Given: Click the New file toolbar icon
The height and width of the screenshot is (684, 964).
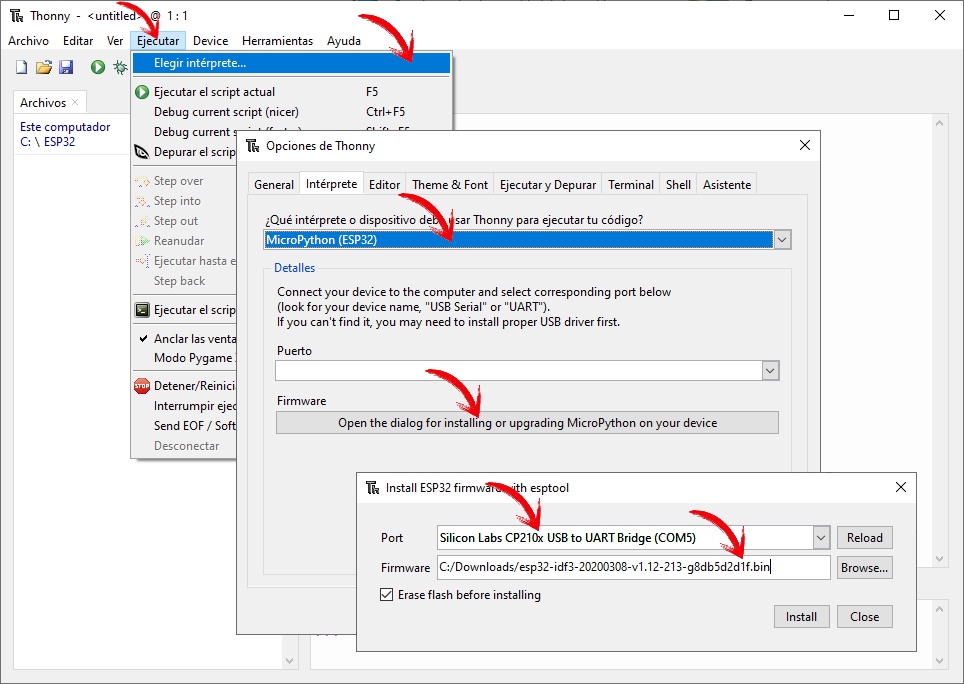Looking at the screenshot, I should click(x=22, y=67).
